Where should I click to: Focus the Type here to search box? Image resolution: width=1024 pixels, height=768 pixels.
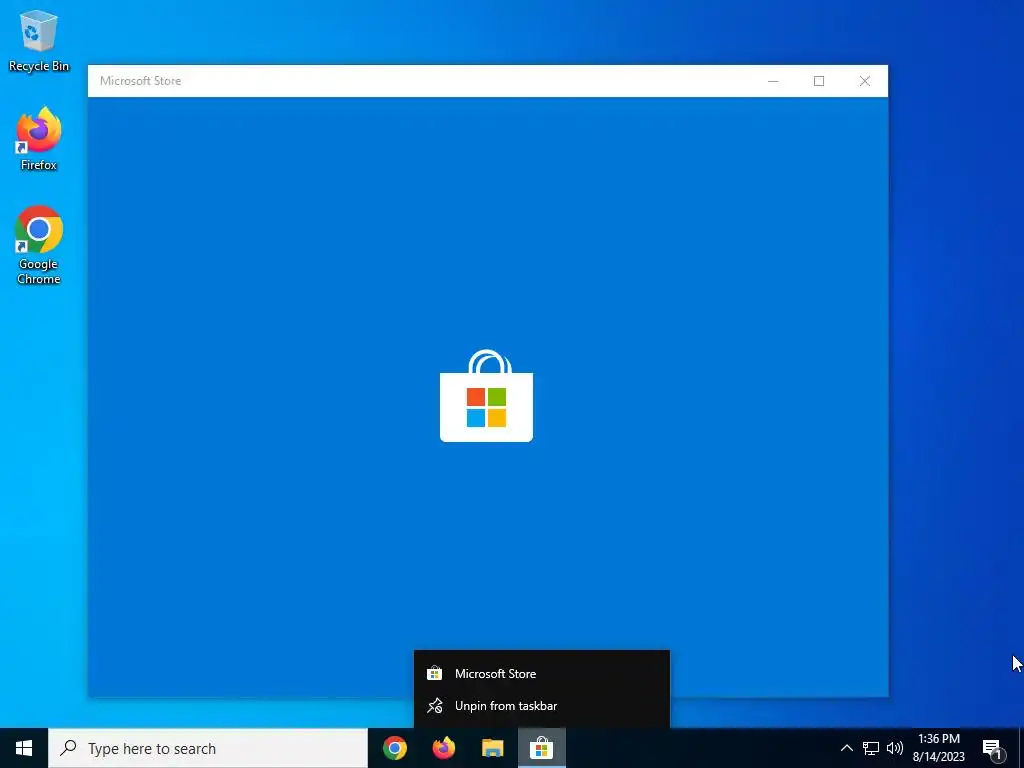208,748
